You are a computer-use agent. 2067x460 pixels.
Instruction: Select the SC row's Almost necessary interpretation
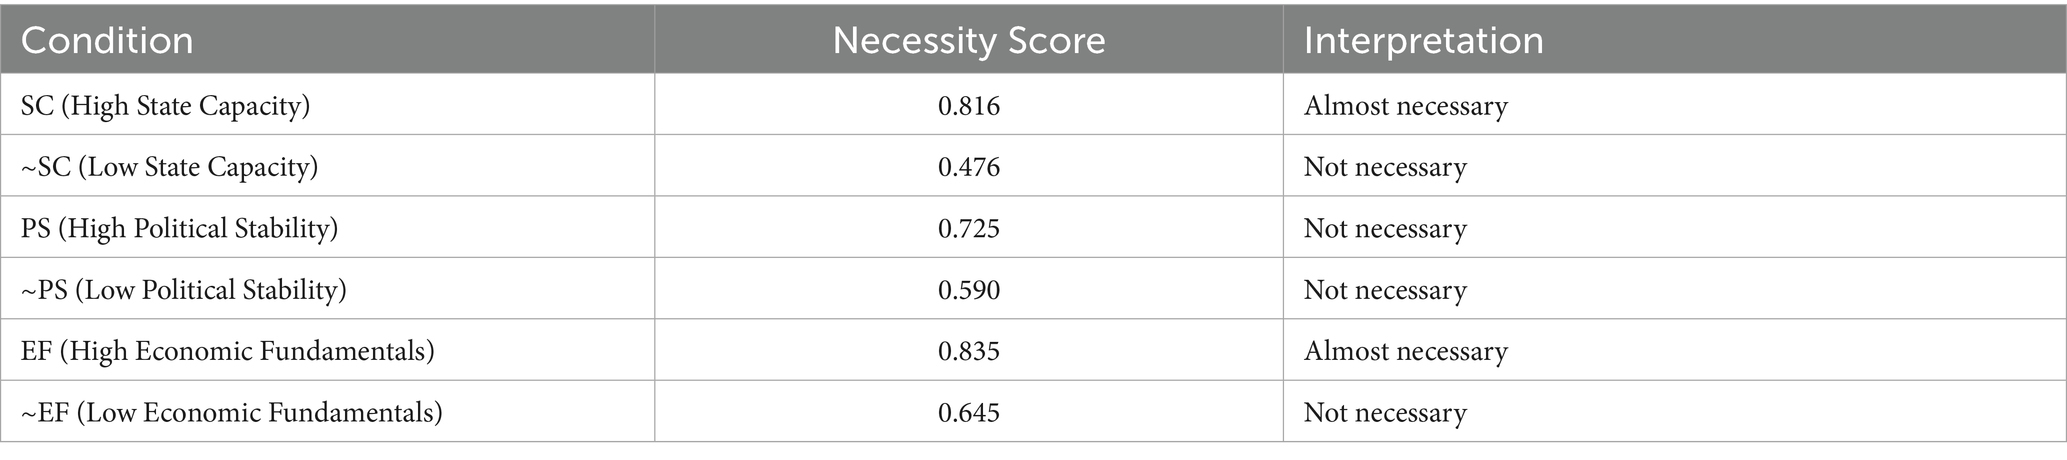tap(1405, 105)
